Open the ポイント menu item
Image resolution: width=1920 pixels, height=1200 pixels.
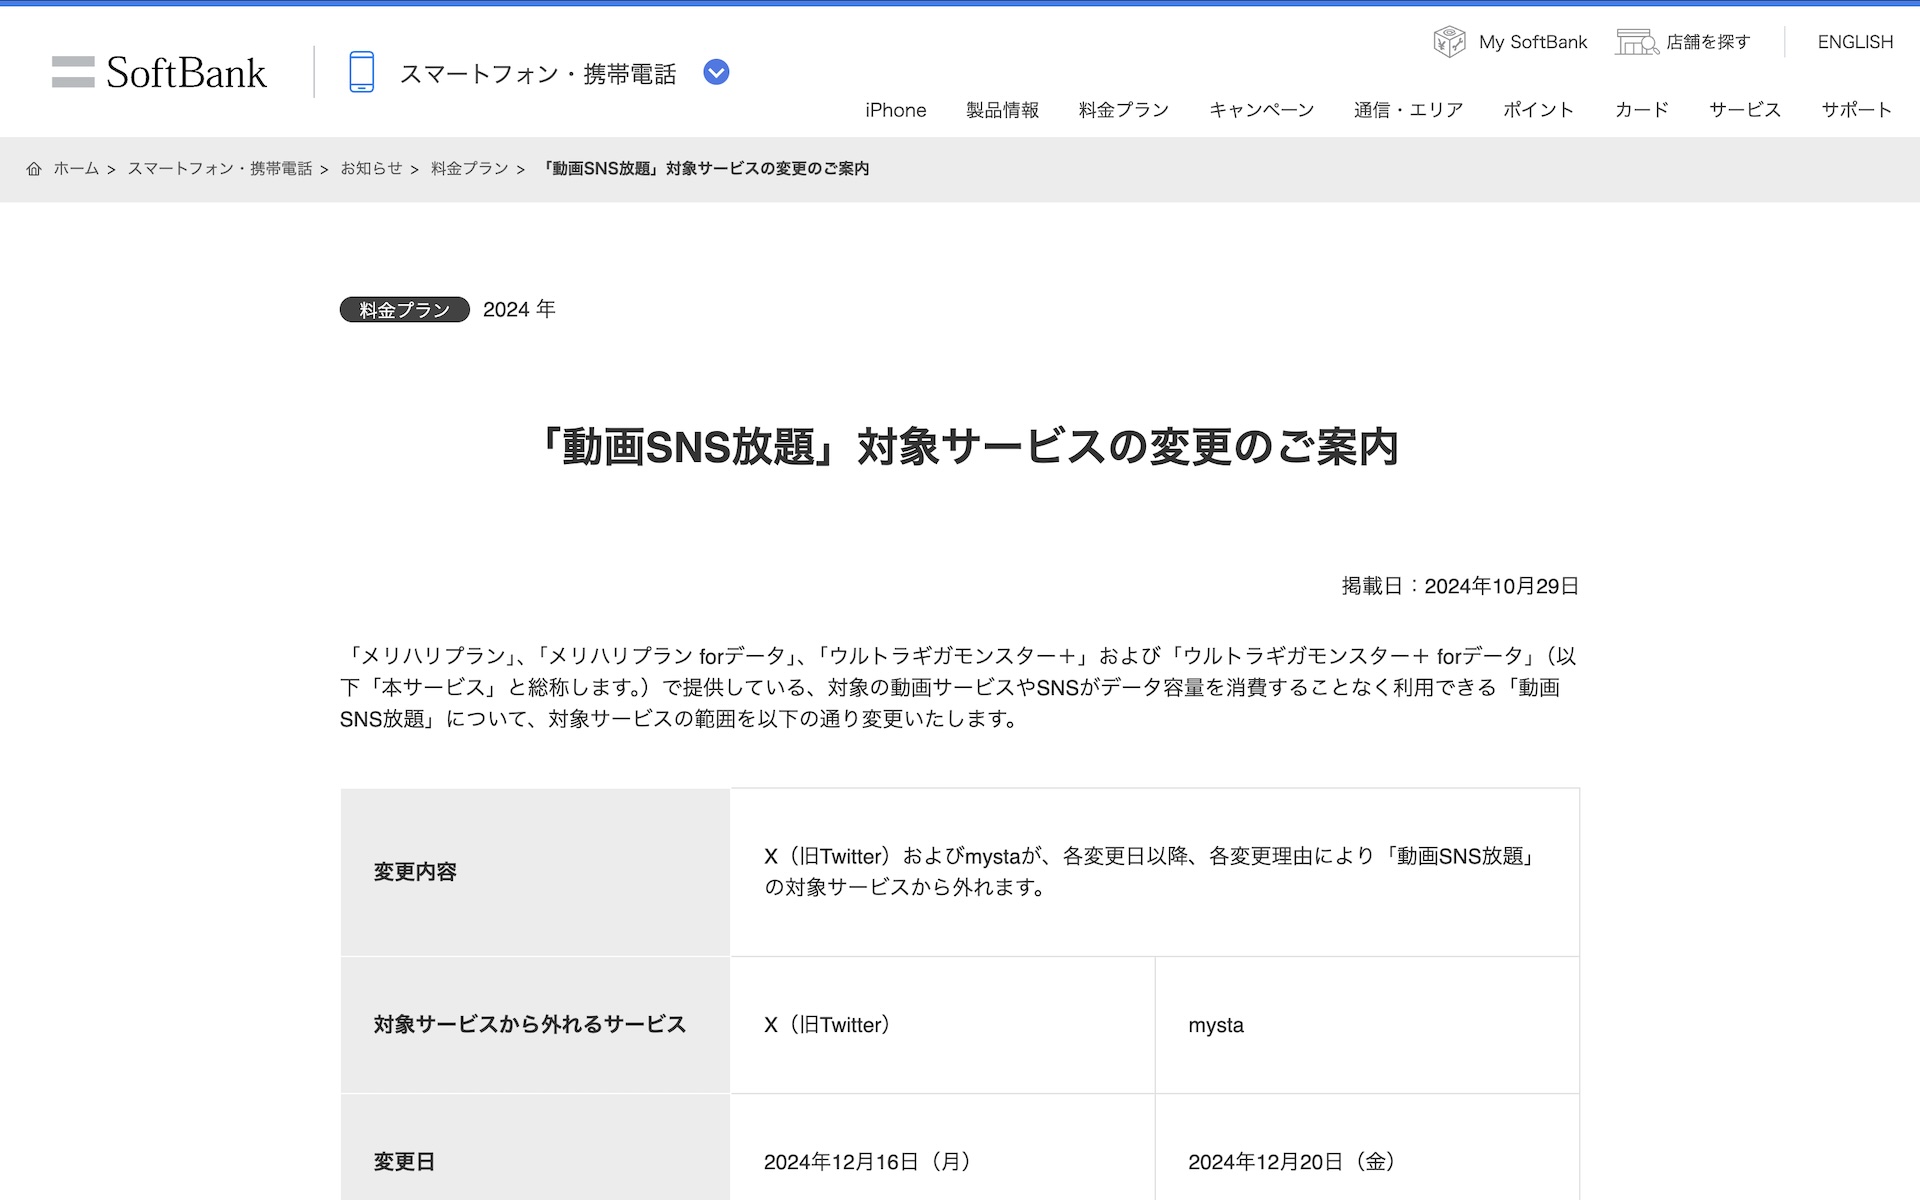click(1538, 110)
